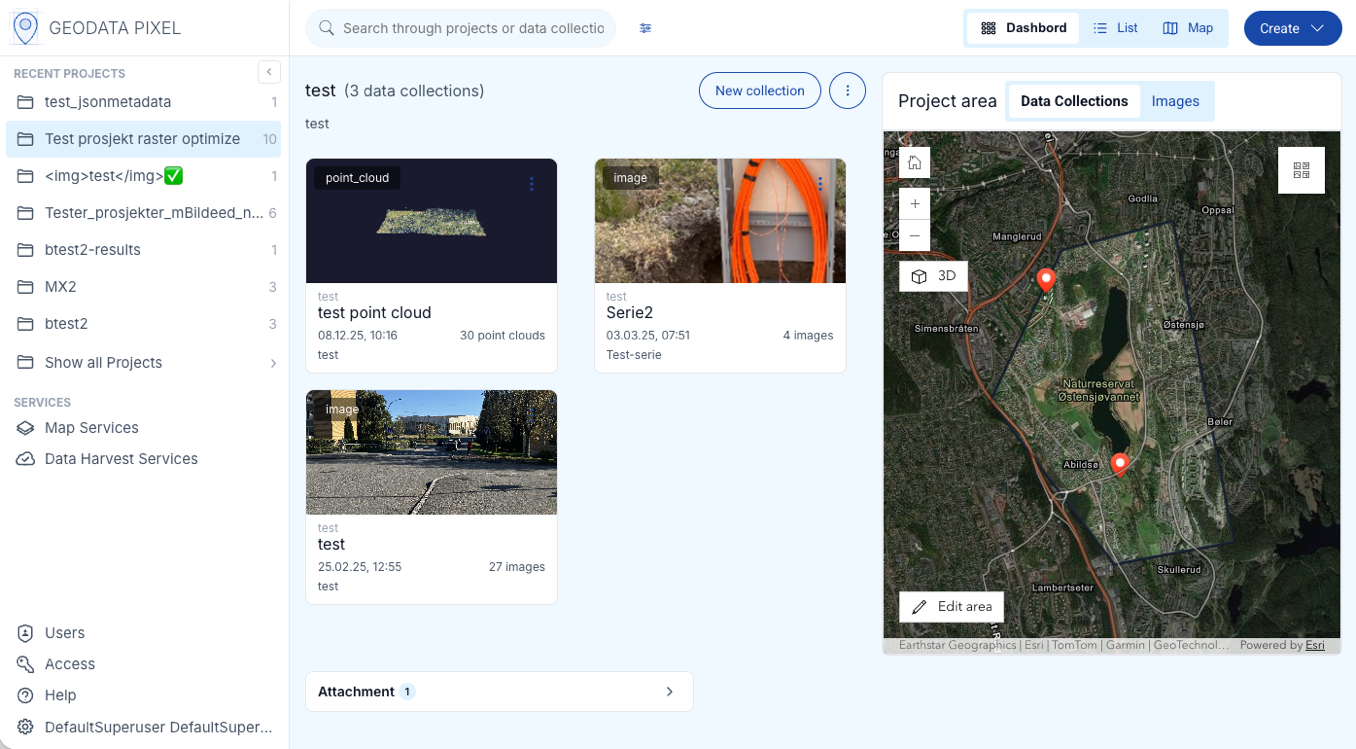Click the Access key icon
The image size is (1356, 749).
coord(26,664)
